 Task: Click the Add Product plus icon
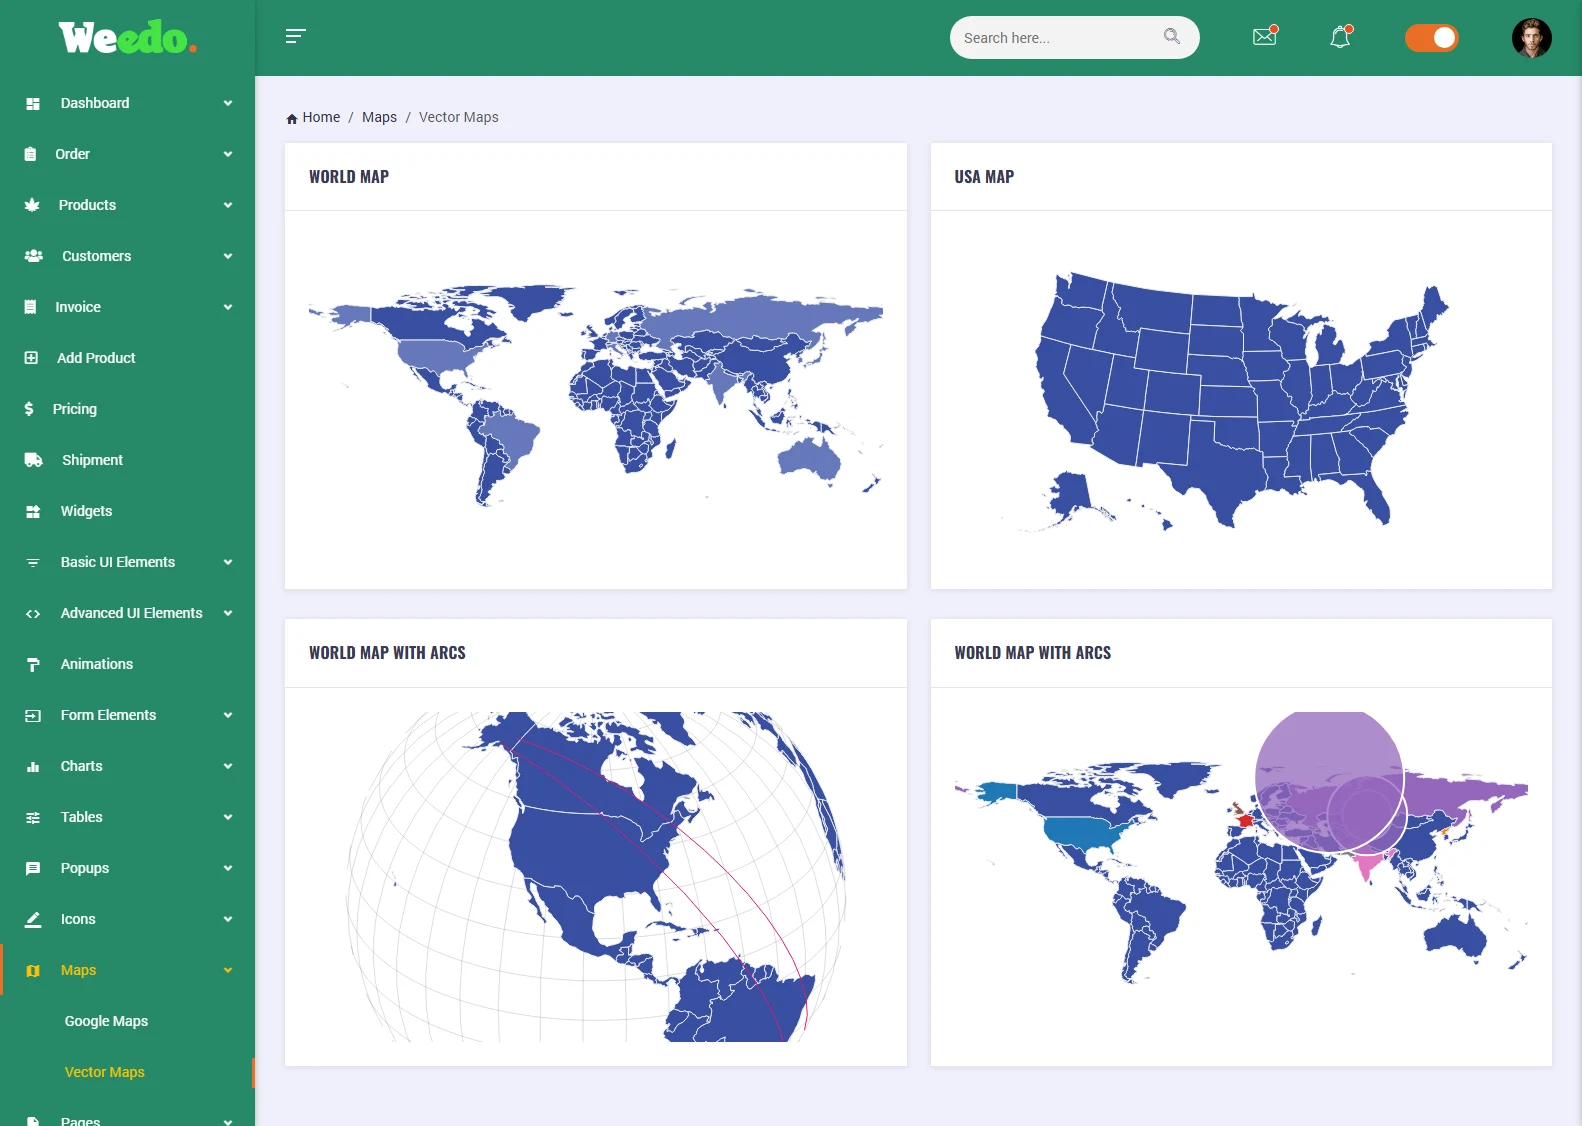tap(31, 358)
